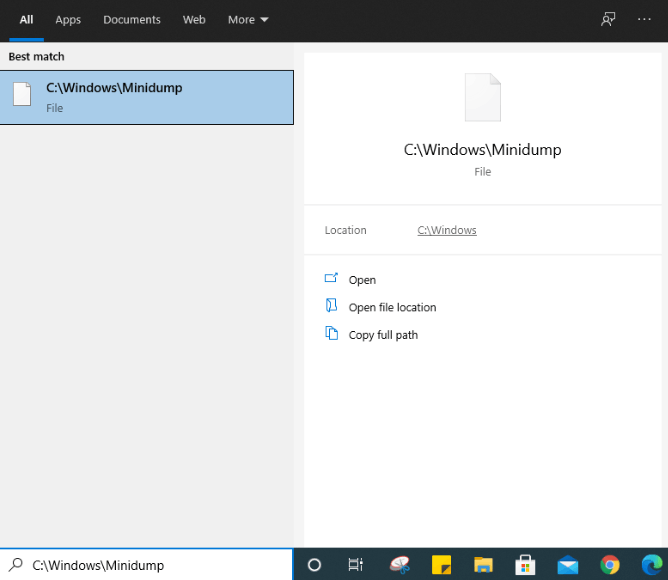The image size is (668, 580).
Task: Click the "Best match" heading text
Action: 37,57
